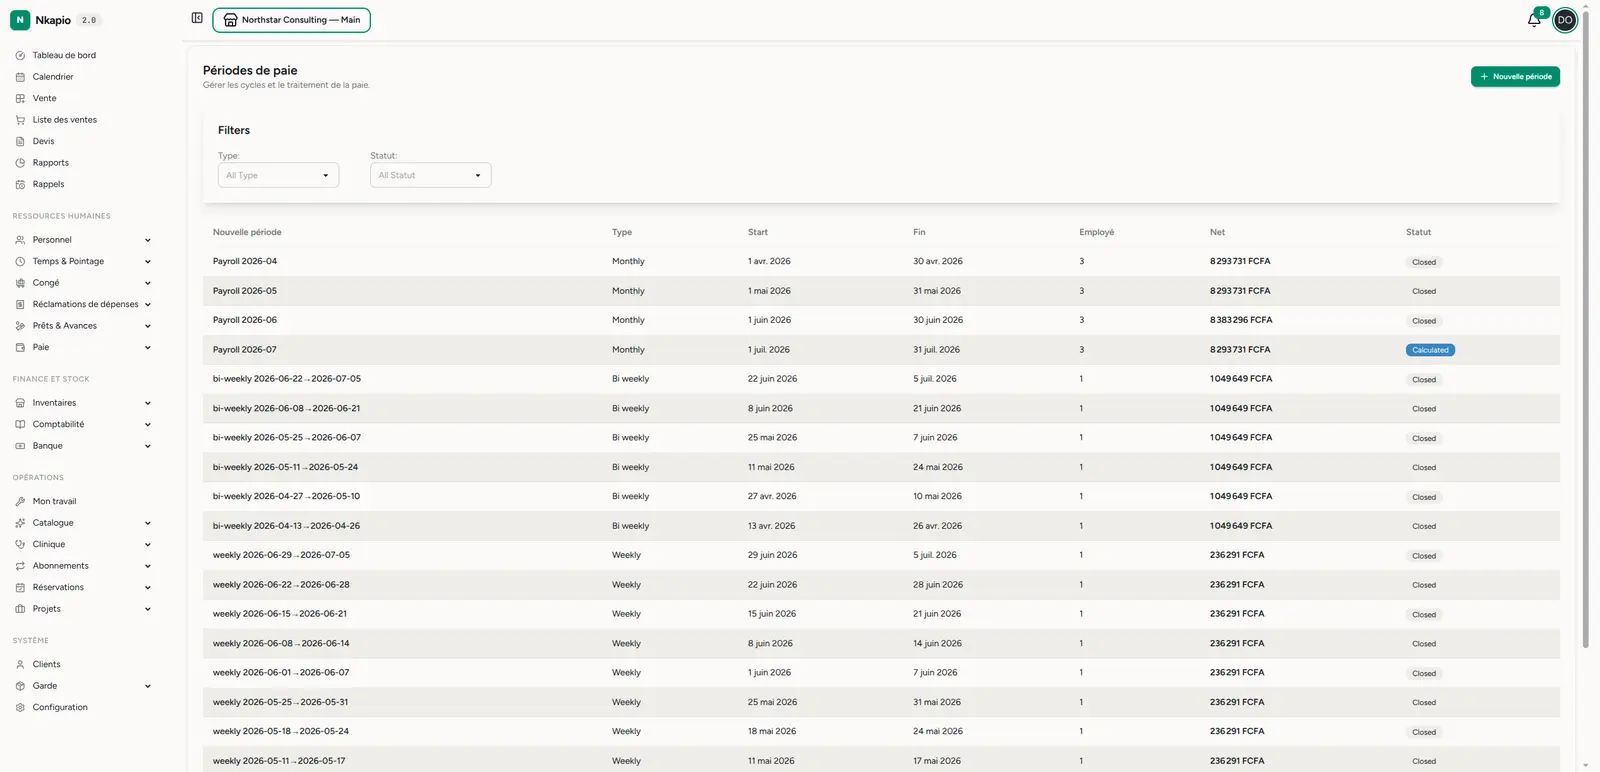Open the Congé menu item
The width and height of the screenshot is (1600, 772).
tap(83, 283)
